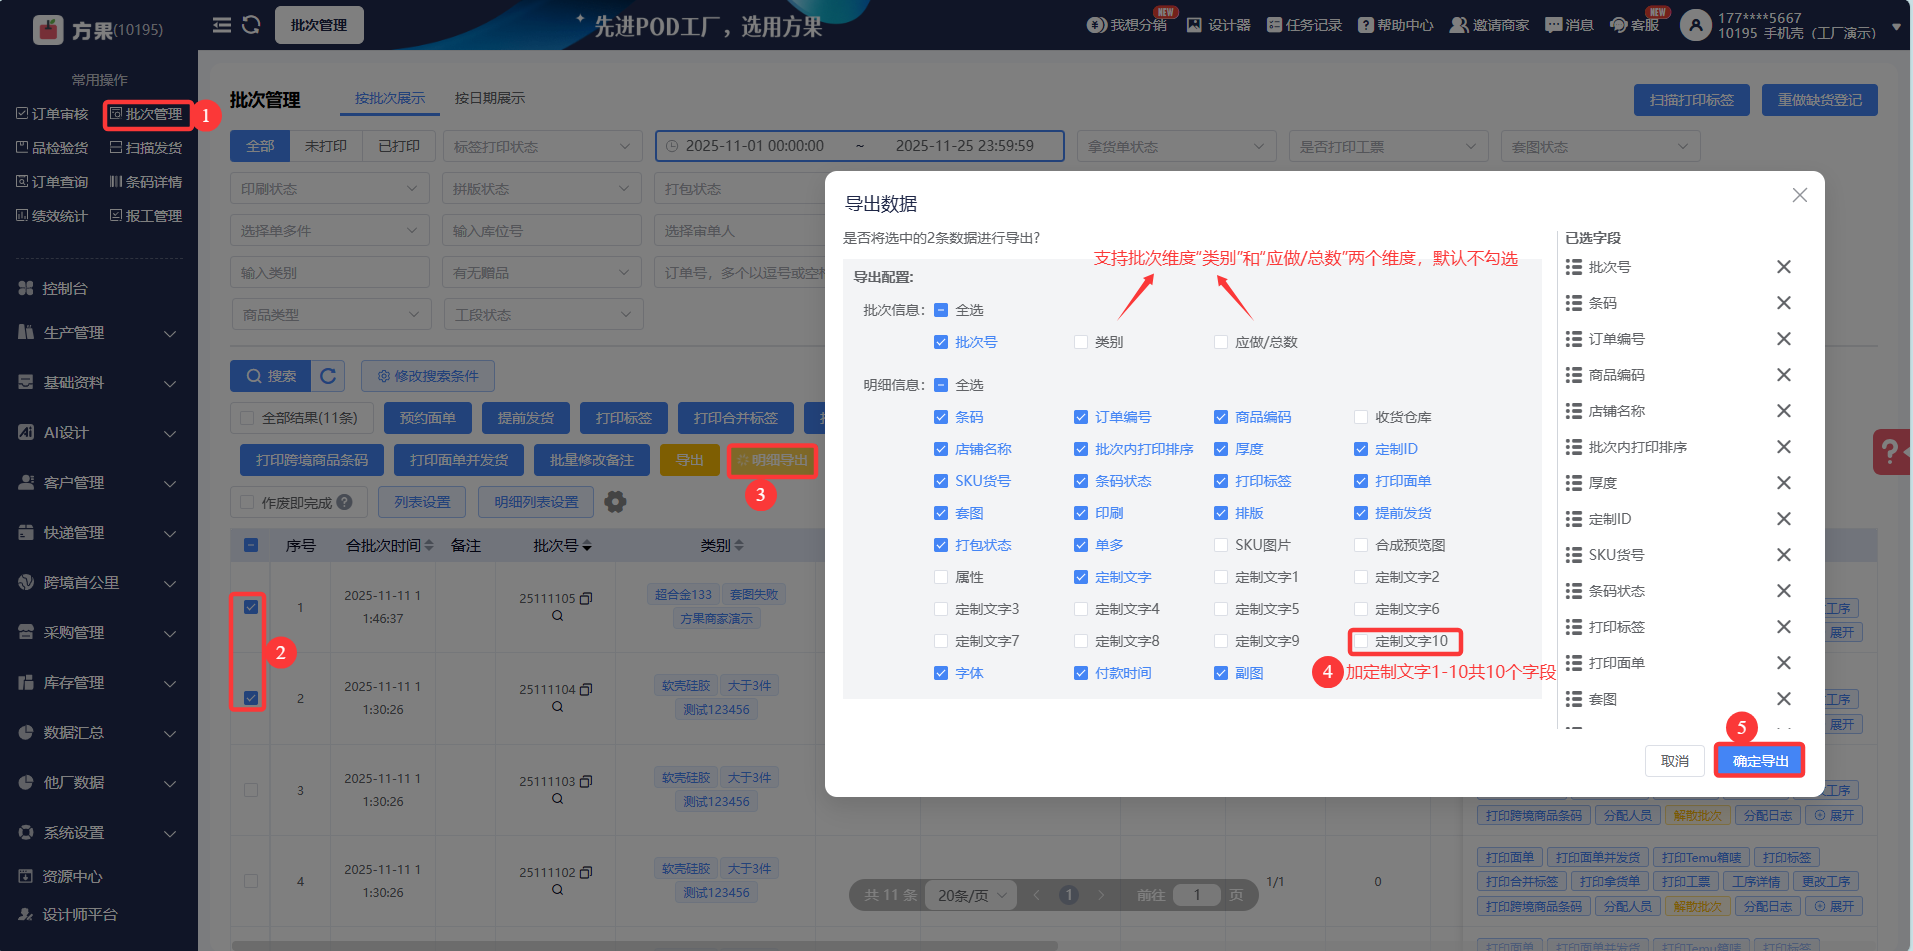Click the refresh icon in top bar

pyautogui.click(x=251, y=25)
